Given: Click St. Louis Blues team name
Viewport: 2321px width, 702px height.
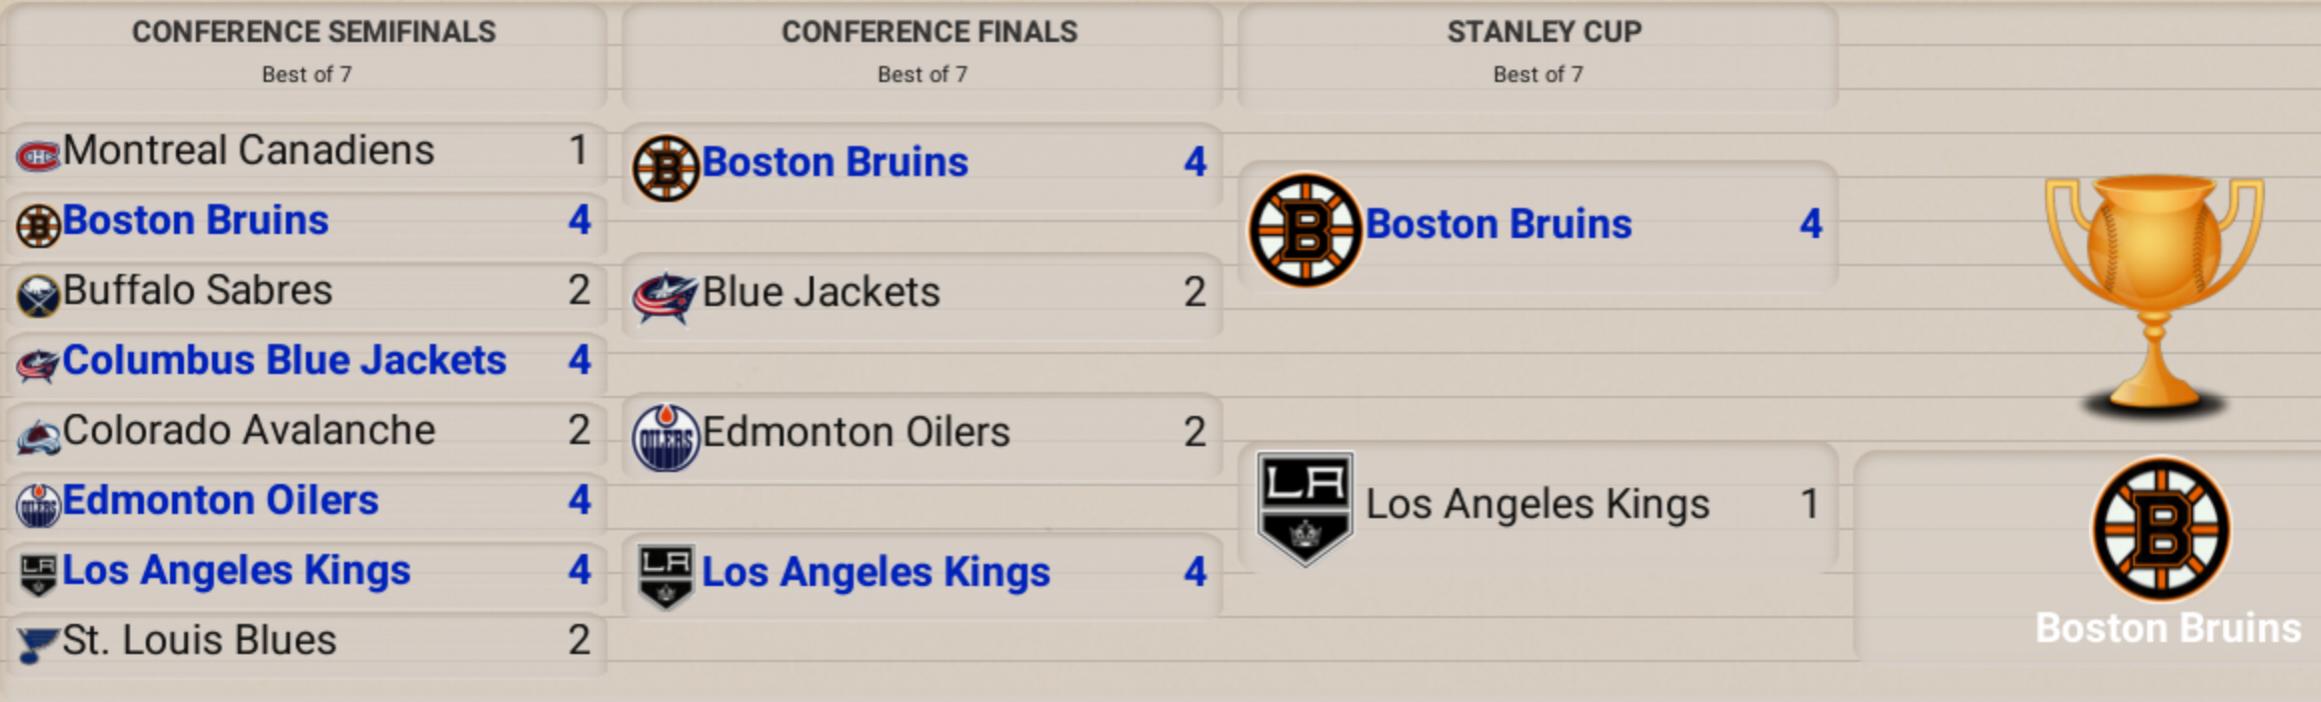Looking at the screenshot, I should (199, 640).
